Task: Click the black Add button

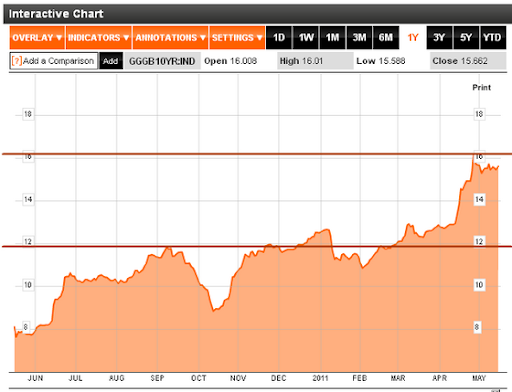Action: [111, 61]
